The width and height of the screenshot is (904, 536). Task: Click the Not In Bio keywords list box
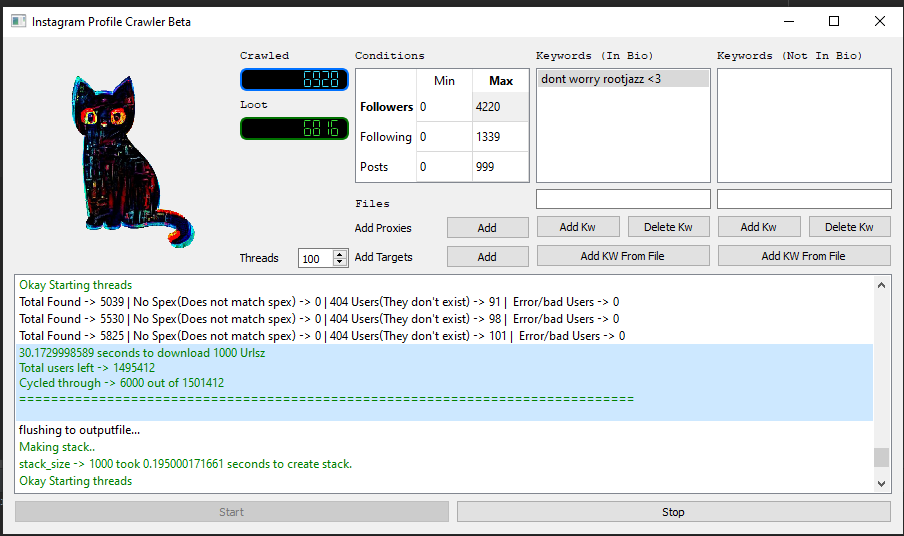tap(804, 126)
